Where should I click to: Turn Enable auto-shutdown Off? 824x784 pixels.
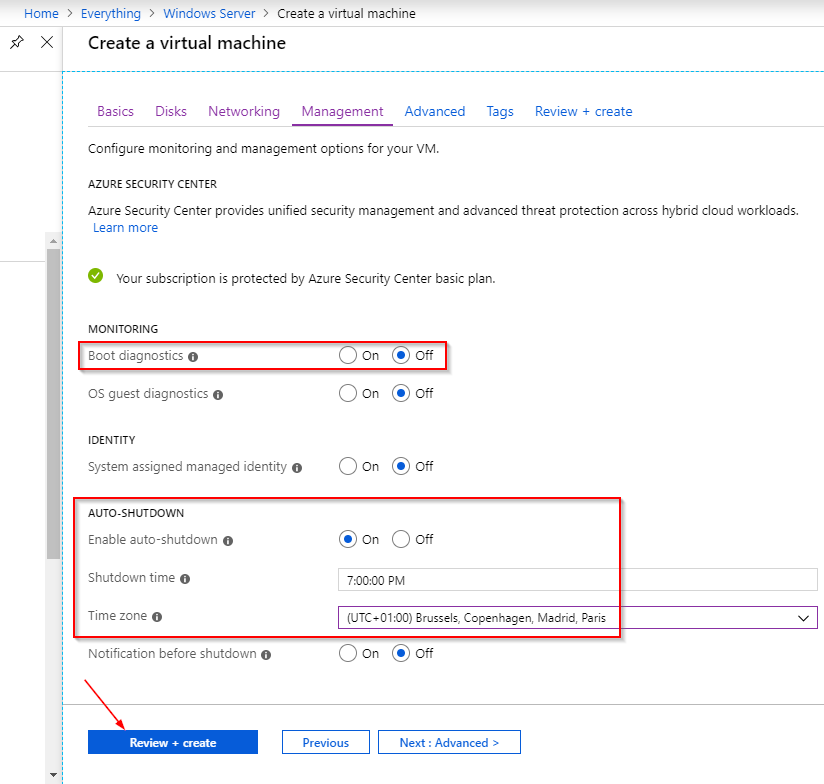[401, 539]
